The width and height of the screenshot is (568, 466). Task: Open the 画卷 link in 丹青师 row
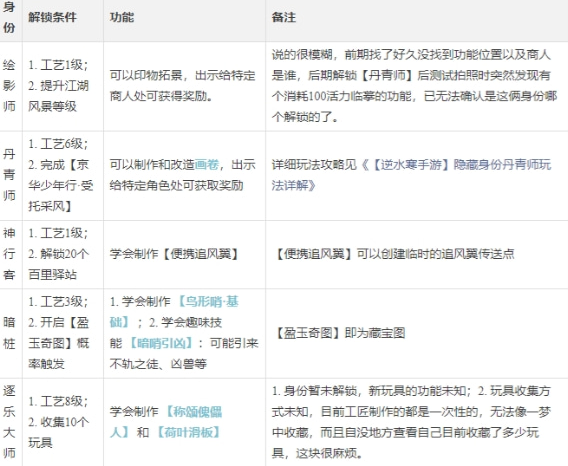207,165
